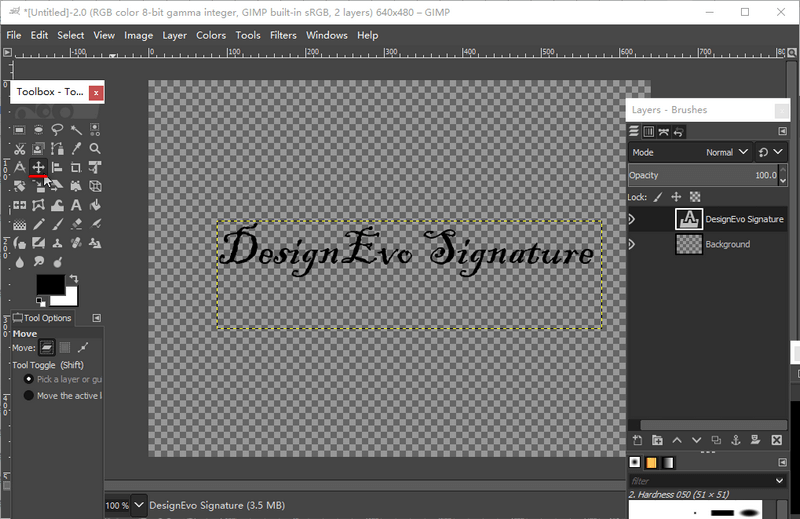Pick the Crop tool in the toolbox
The image size is (800, 519).
tap(76, 167)
